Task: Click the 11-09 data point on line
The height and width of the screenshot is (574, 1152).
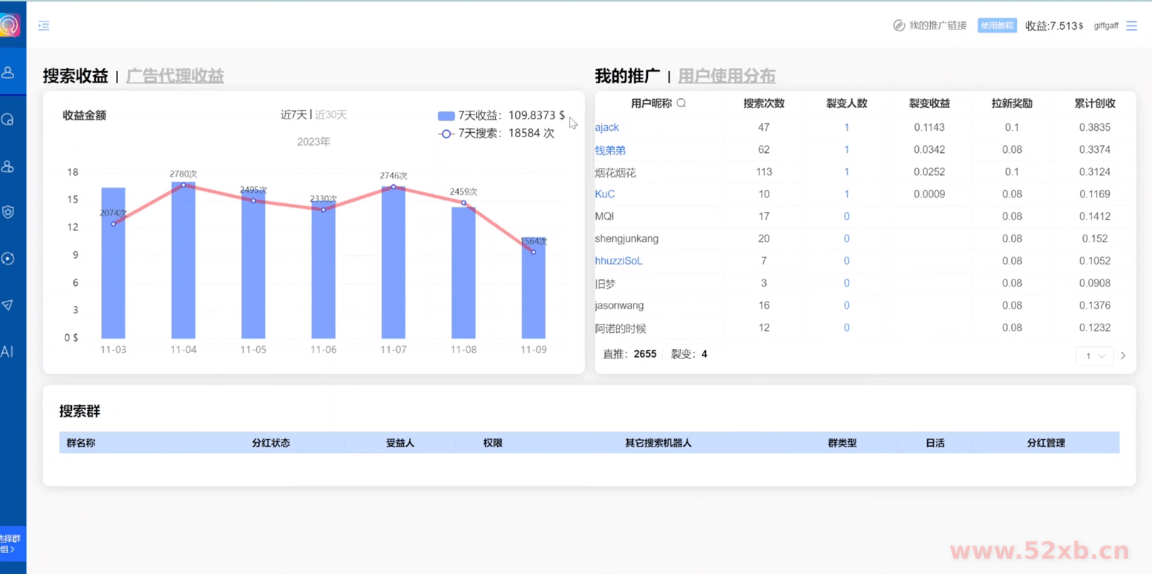Action: tap(533, 252)
